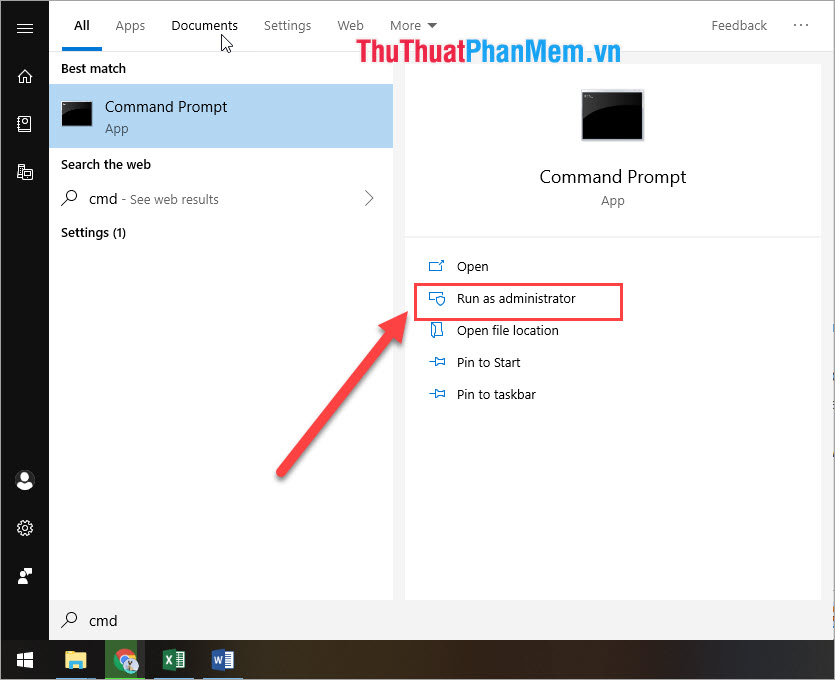Click the Home icon in search sidebar
This screenshot has height=680, width=835.
[x=24, y=76]
